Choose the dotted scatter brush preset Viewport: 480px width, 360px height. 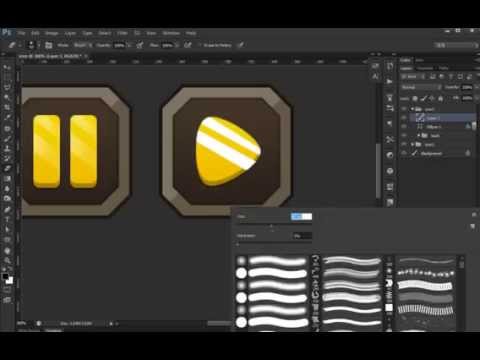click(x=426, y=274)
